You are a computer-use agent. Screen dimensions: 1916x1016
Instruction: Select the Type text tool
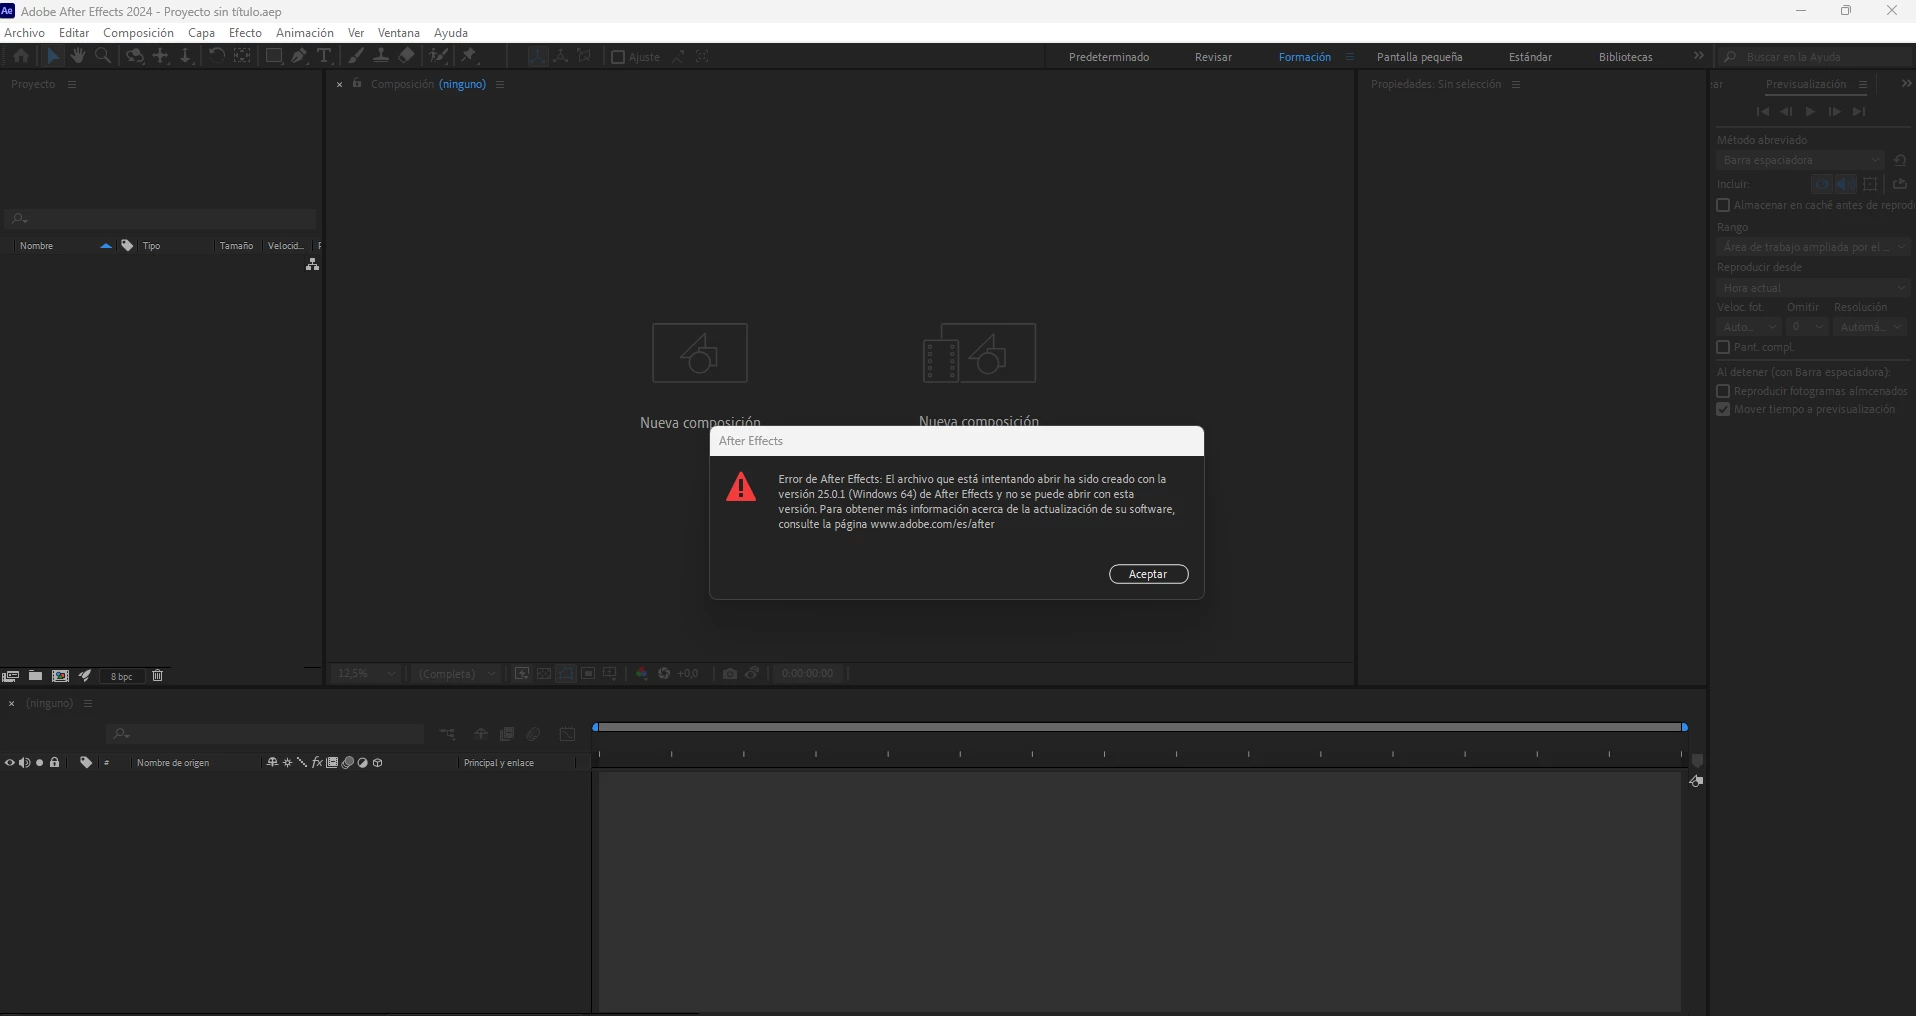click(324, 56)
